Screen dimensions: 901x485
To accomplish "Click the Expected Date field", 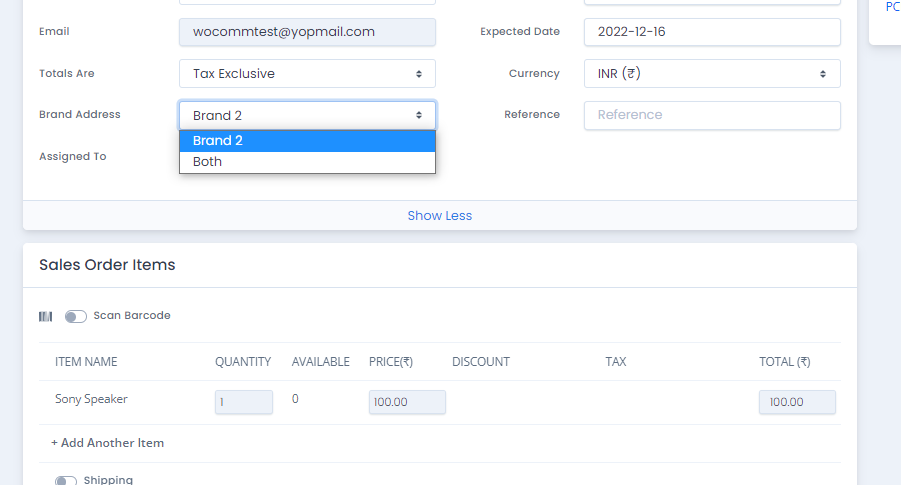I will [712, 32].
